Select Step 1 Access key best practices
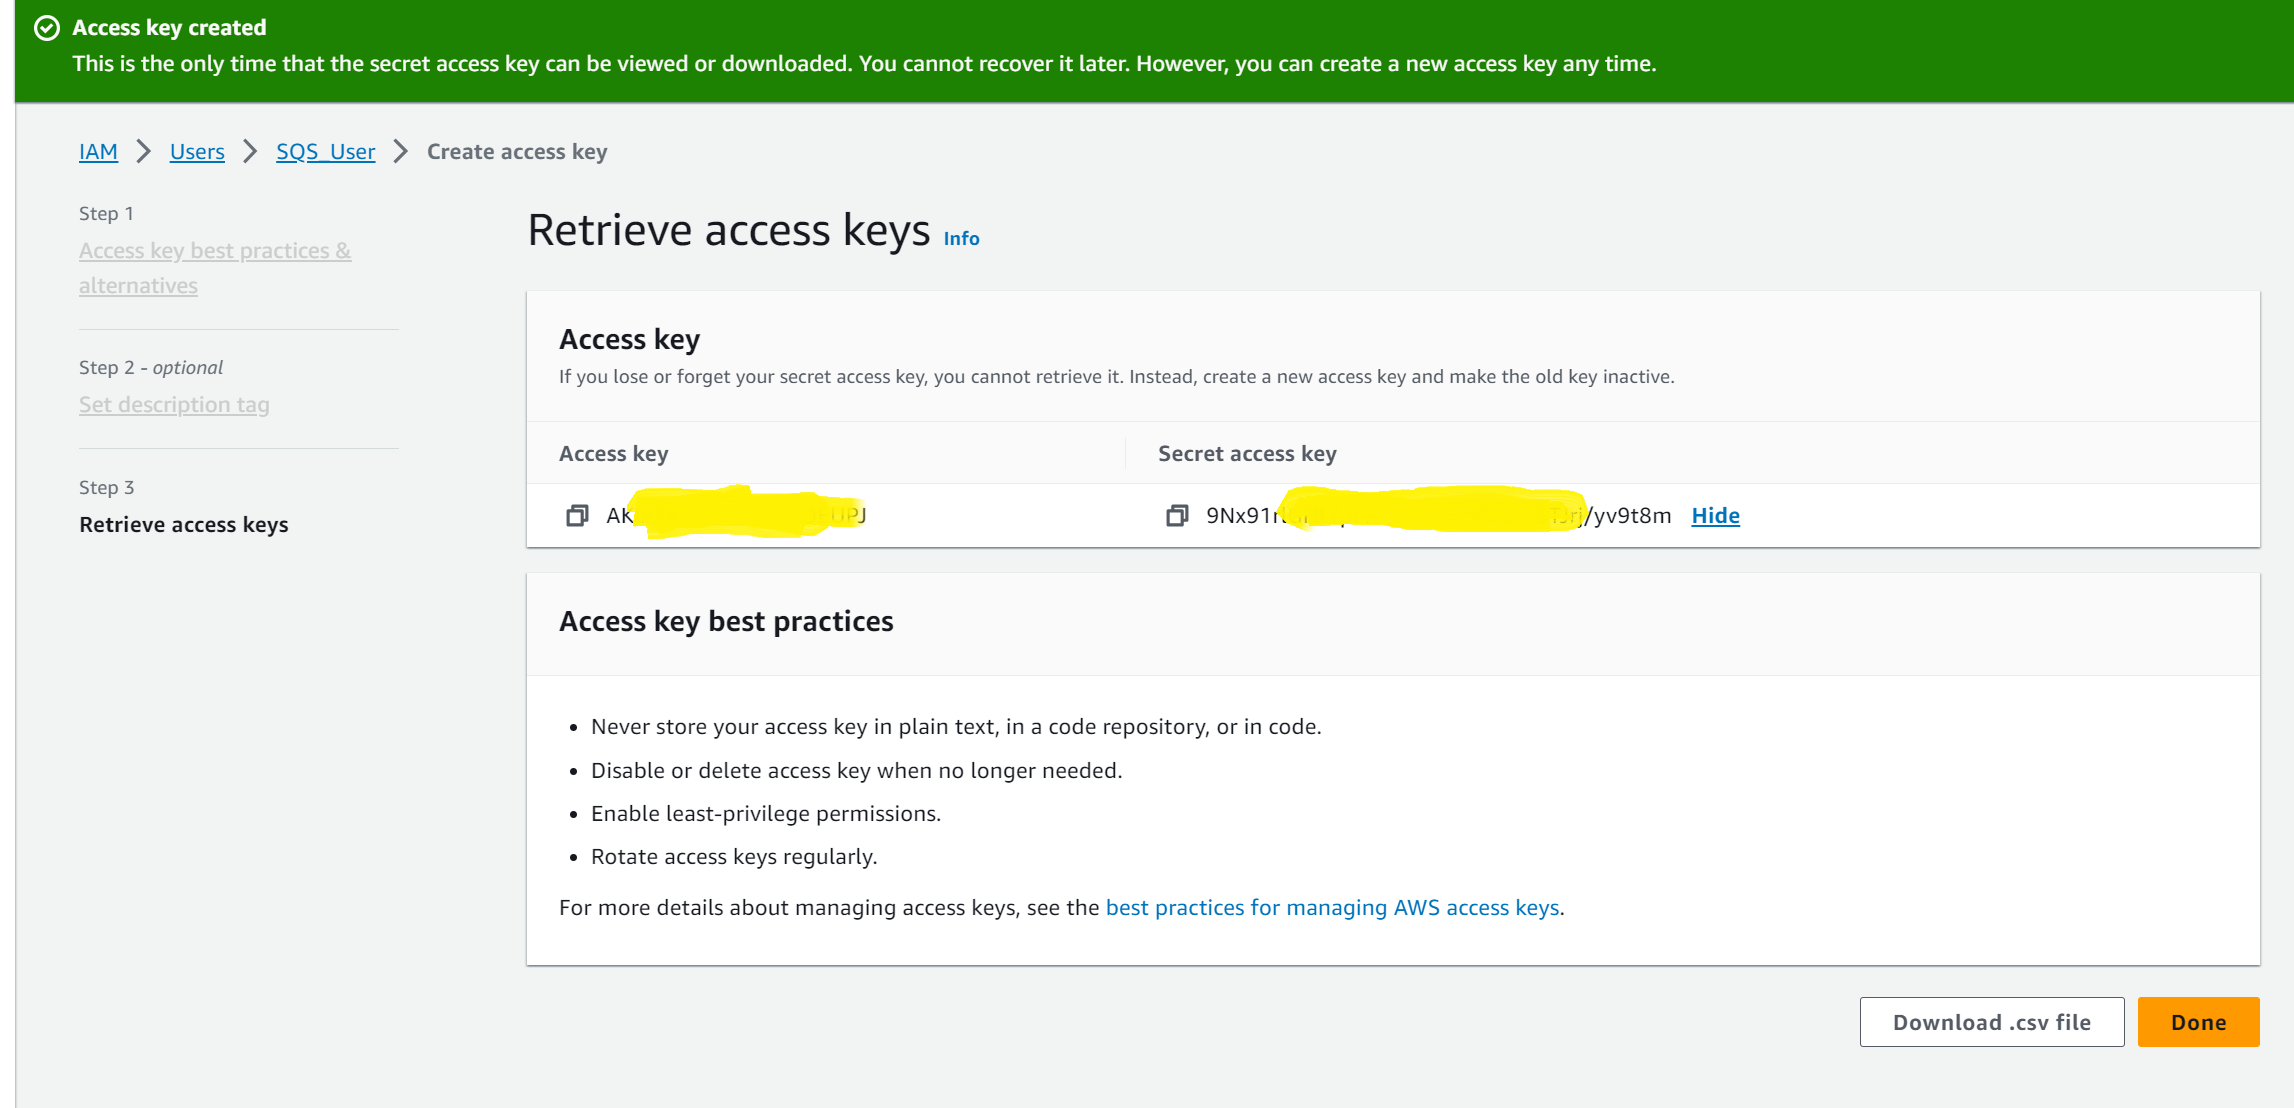 217,268
